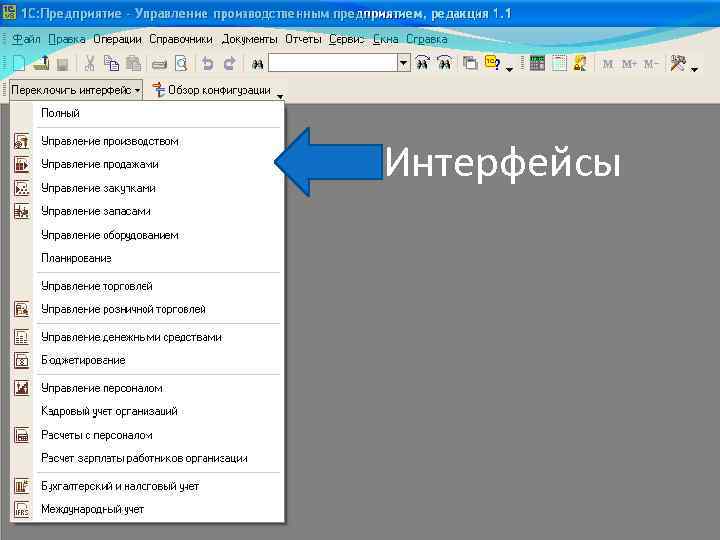Viewport: 720px width, 540px height.
Task: Click the 1C Help question mark icon
Action: pos(493,63)
